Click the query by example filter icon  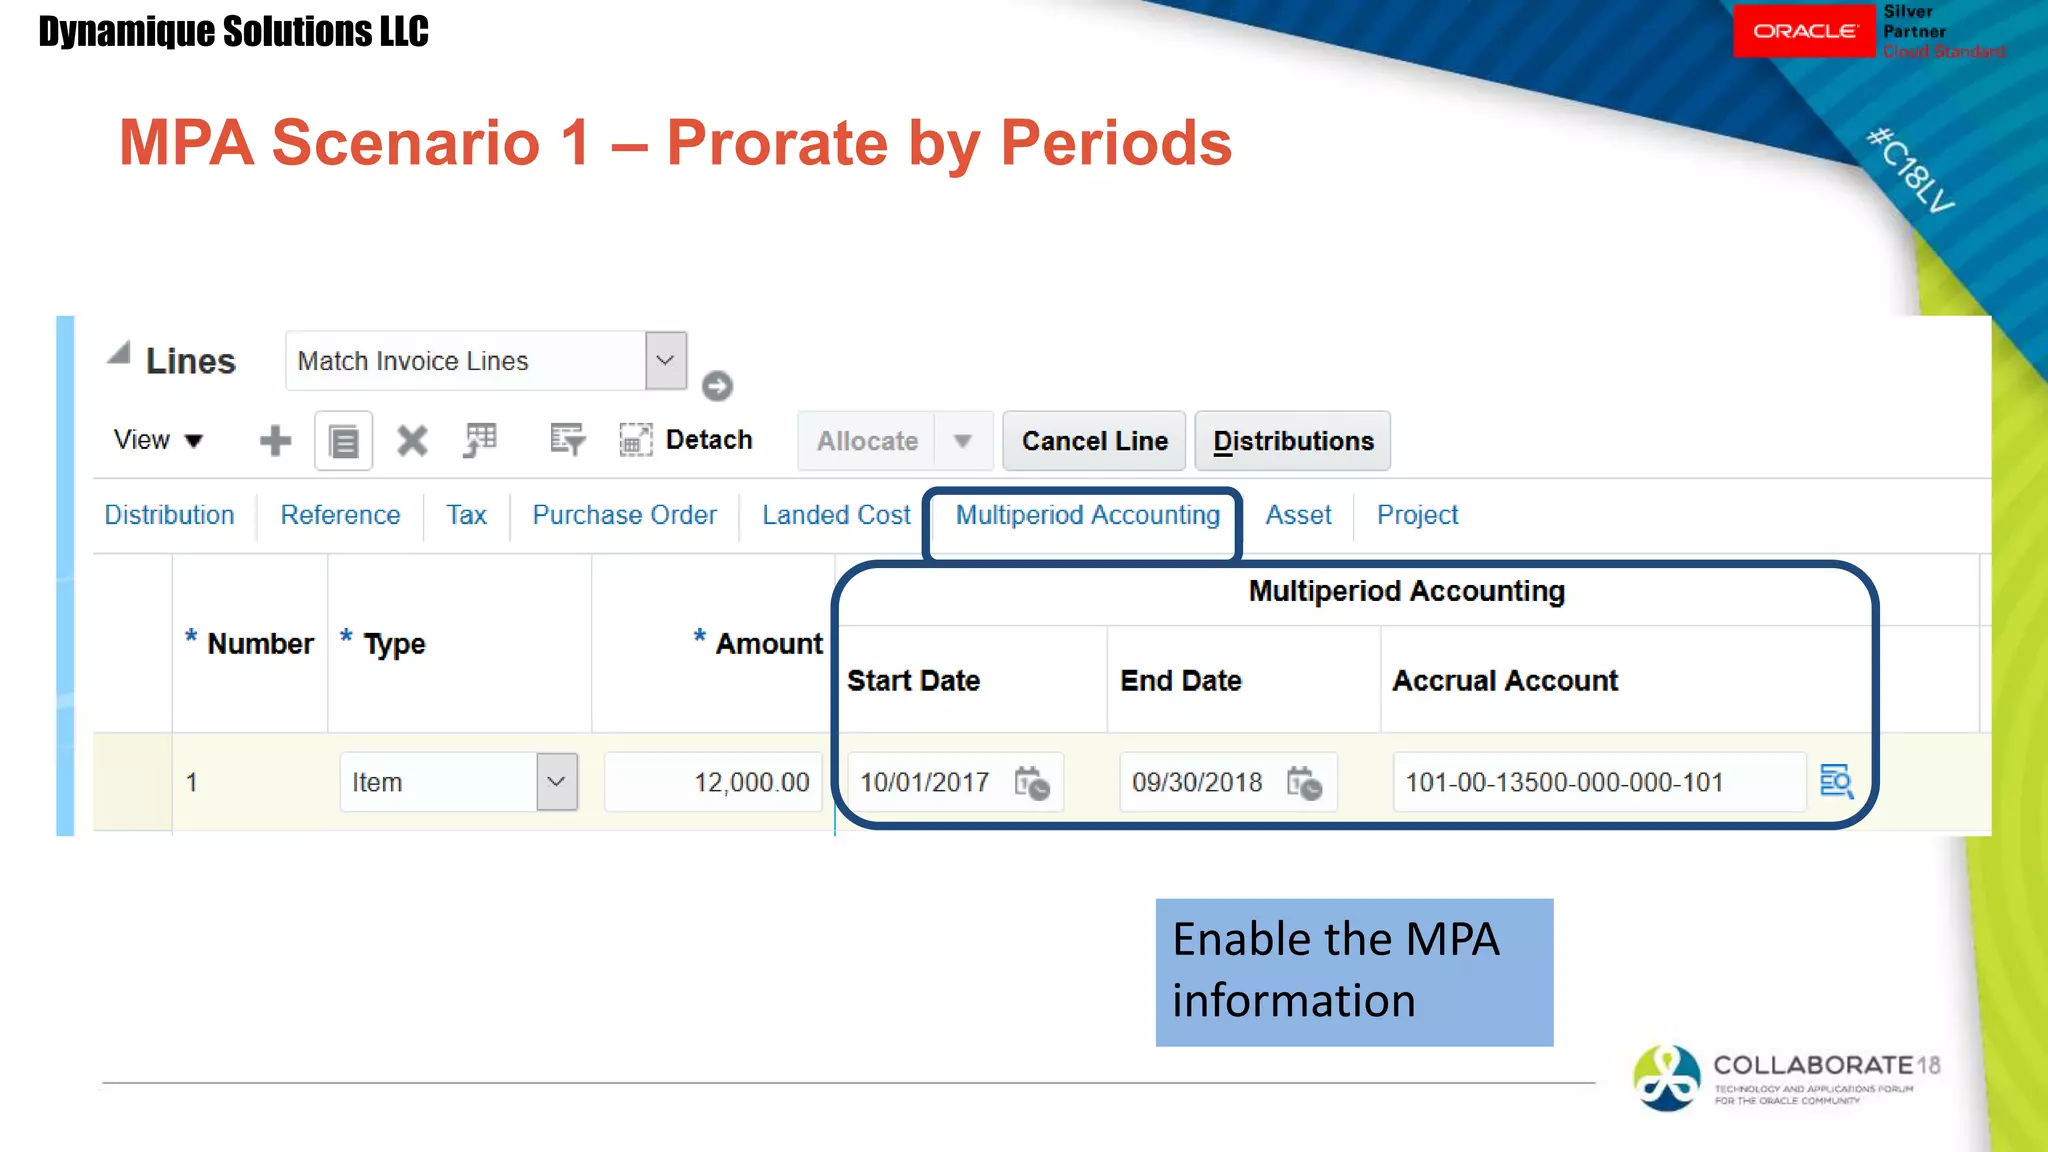[567, 440]
